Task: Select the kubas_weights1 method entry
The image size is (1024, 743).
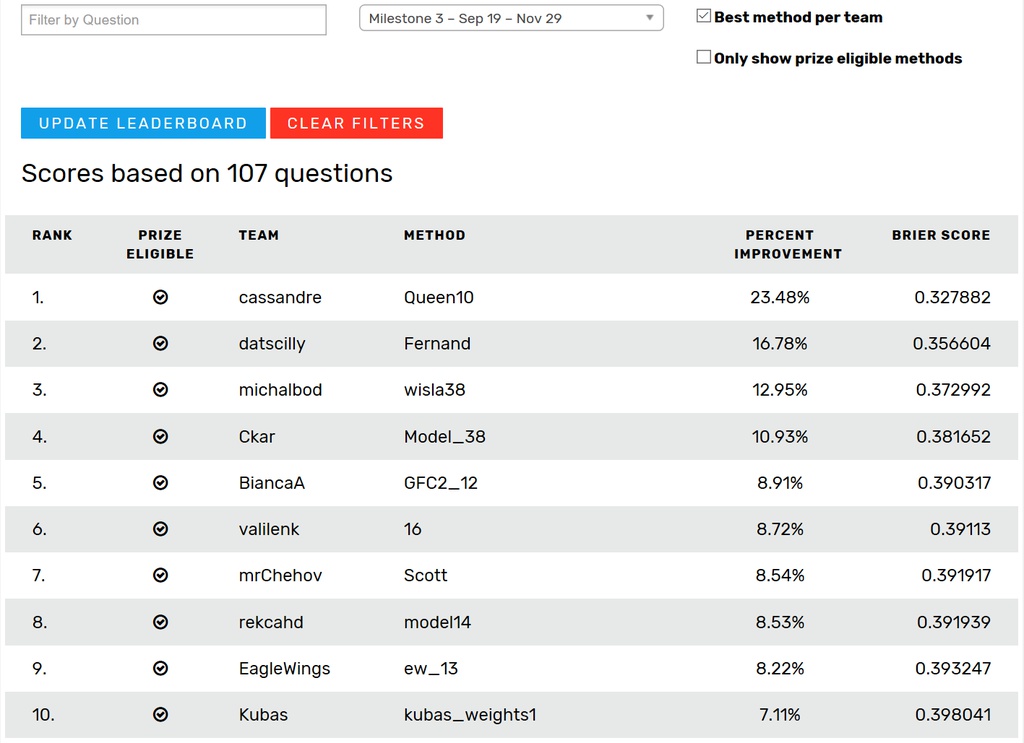Action: coord(470,714)
